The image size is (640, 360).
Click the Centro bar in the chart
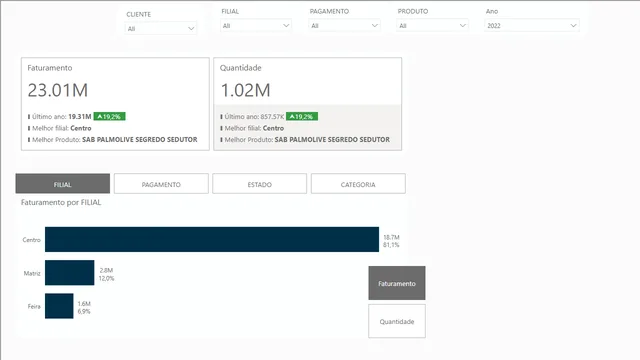pyautogui.click(x=212, y=240)
